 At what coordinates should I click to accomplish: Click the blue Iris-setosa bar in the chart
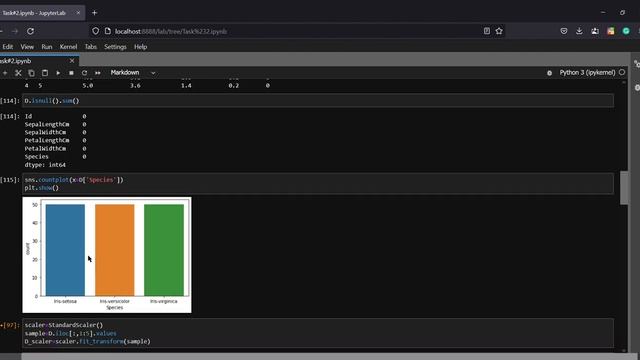65,250
